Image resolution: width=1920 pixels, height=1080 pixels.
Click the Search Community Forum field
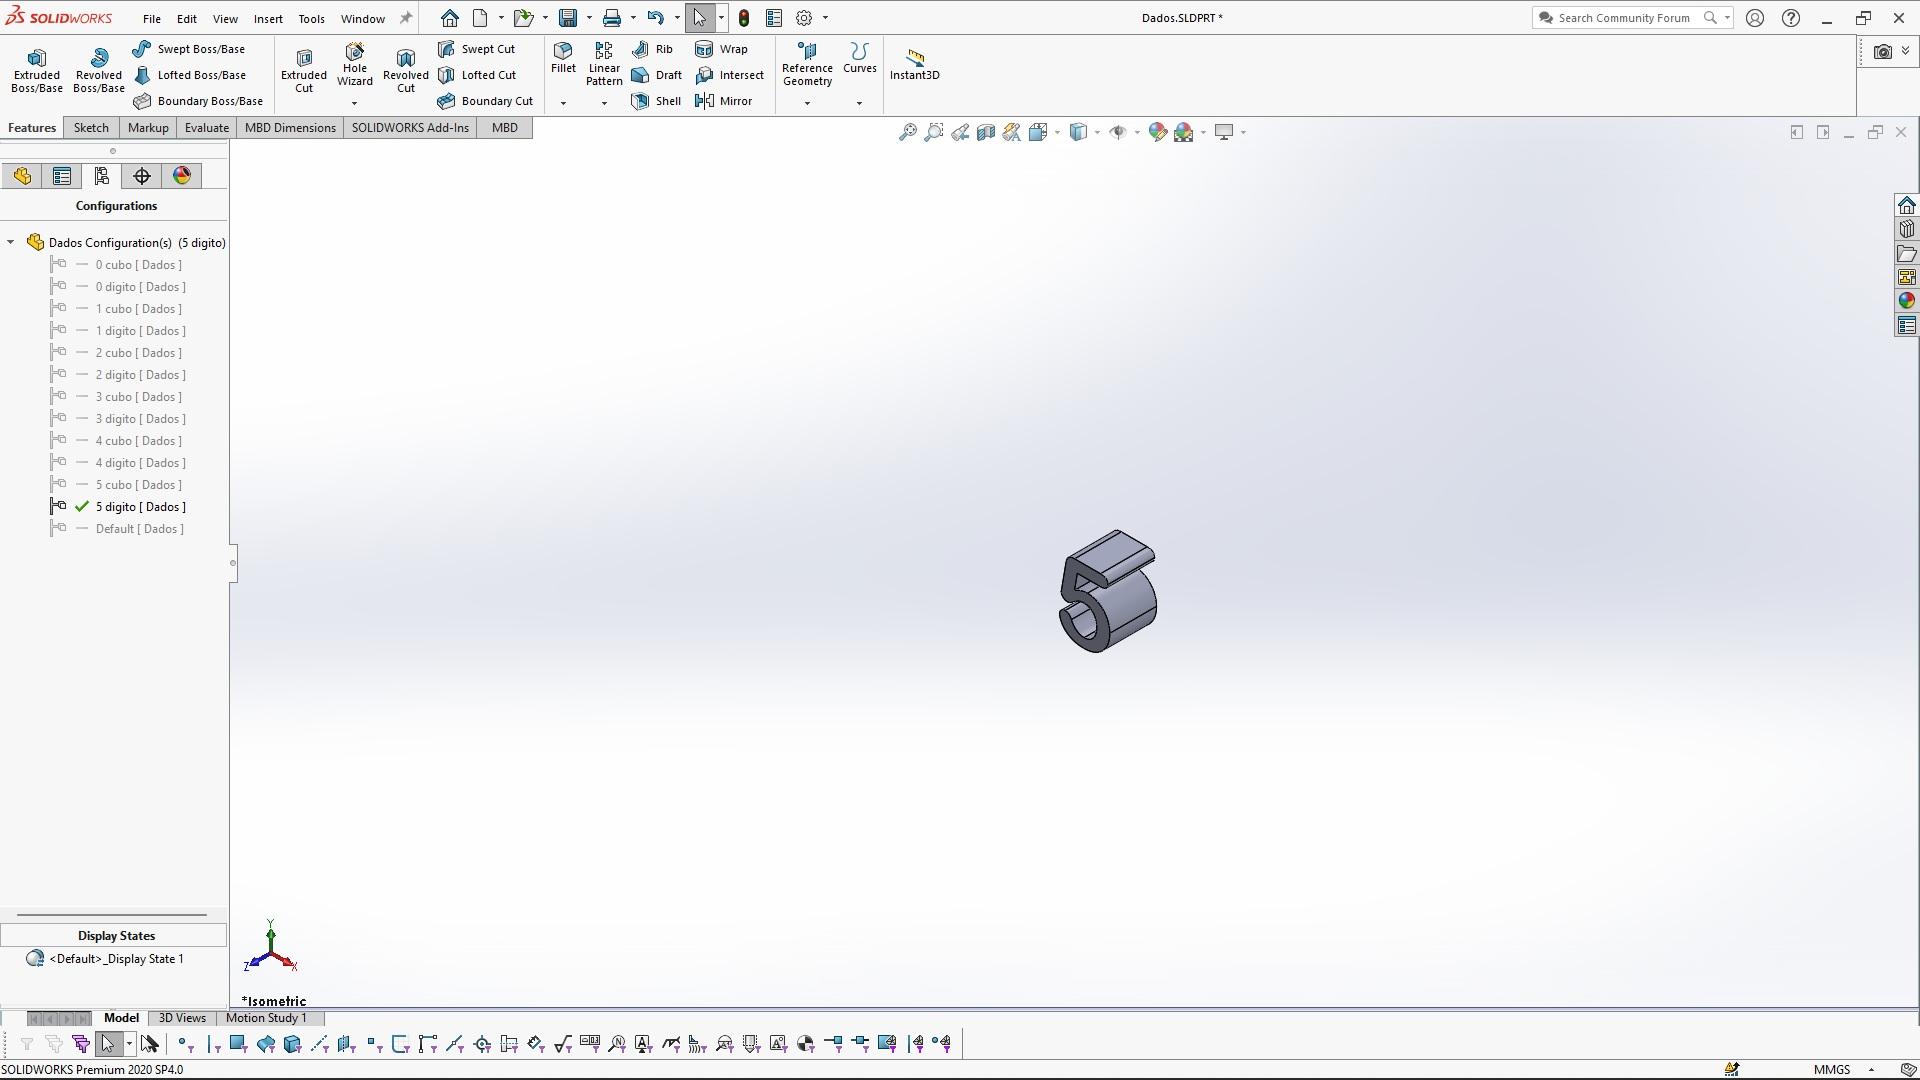pyautogui.click(x=1625, y=18)
